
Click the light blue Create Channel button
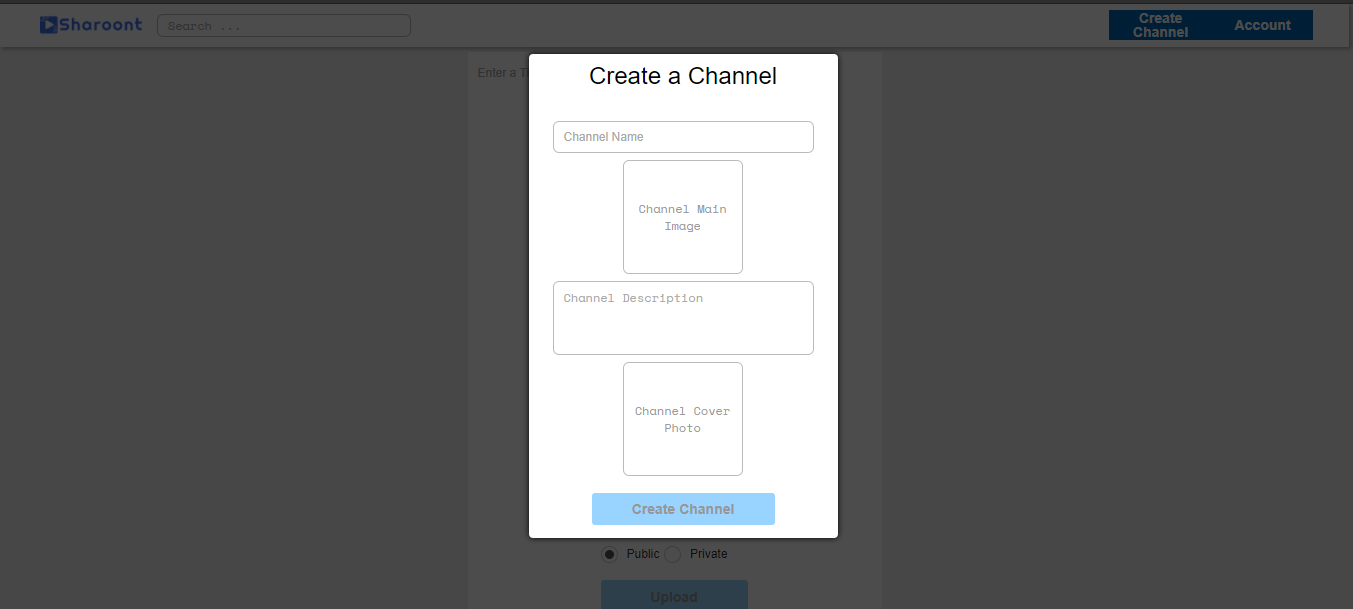[x=683, y=509]
